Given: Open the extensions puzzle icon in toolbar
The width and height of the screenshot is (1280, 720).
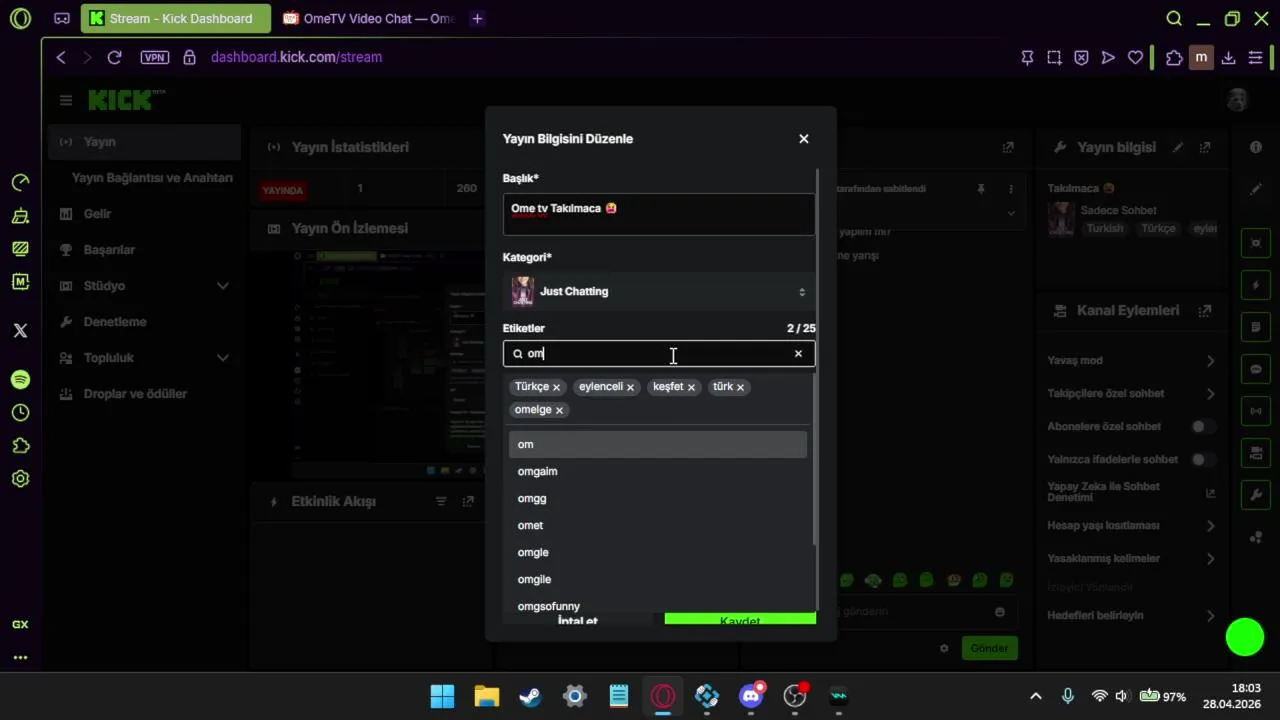Looking at the screenshot, I should point(1174,57).
